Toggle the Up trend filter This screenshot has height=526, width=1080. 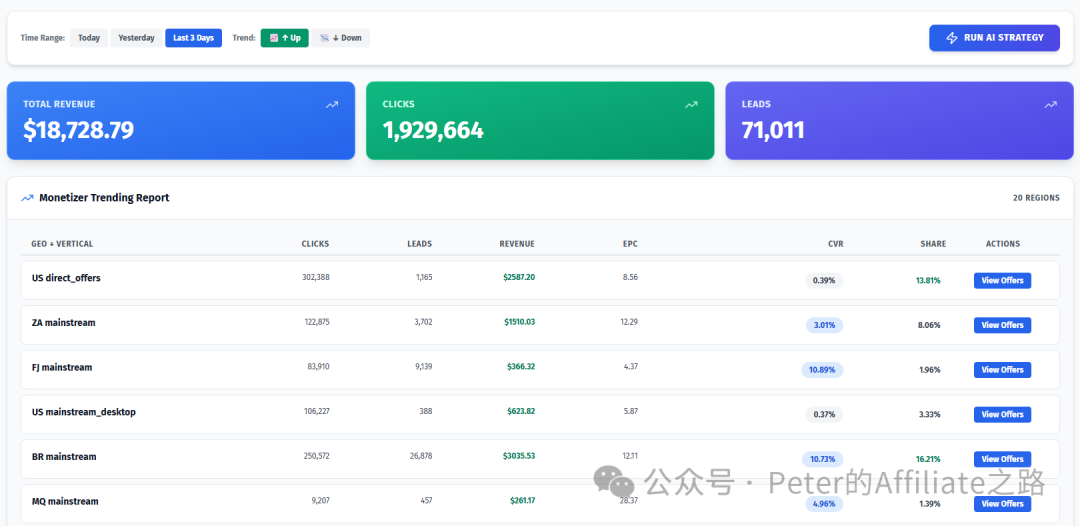coord(284,38)
